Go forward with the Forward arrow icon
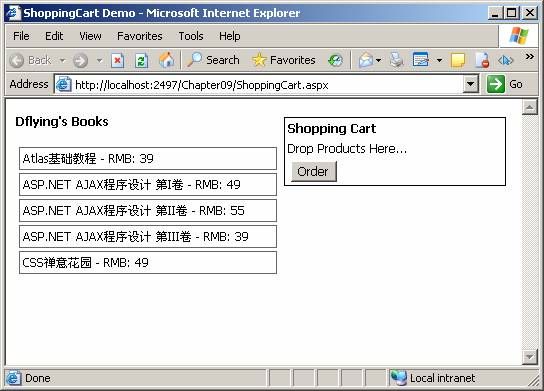The width and height of the screenshot is (544, 391). (80, 61)
